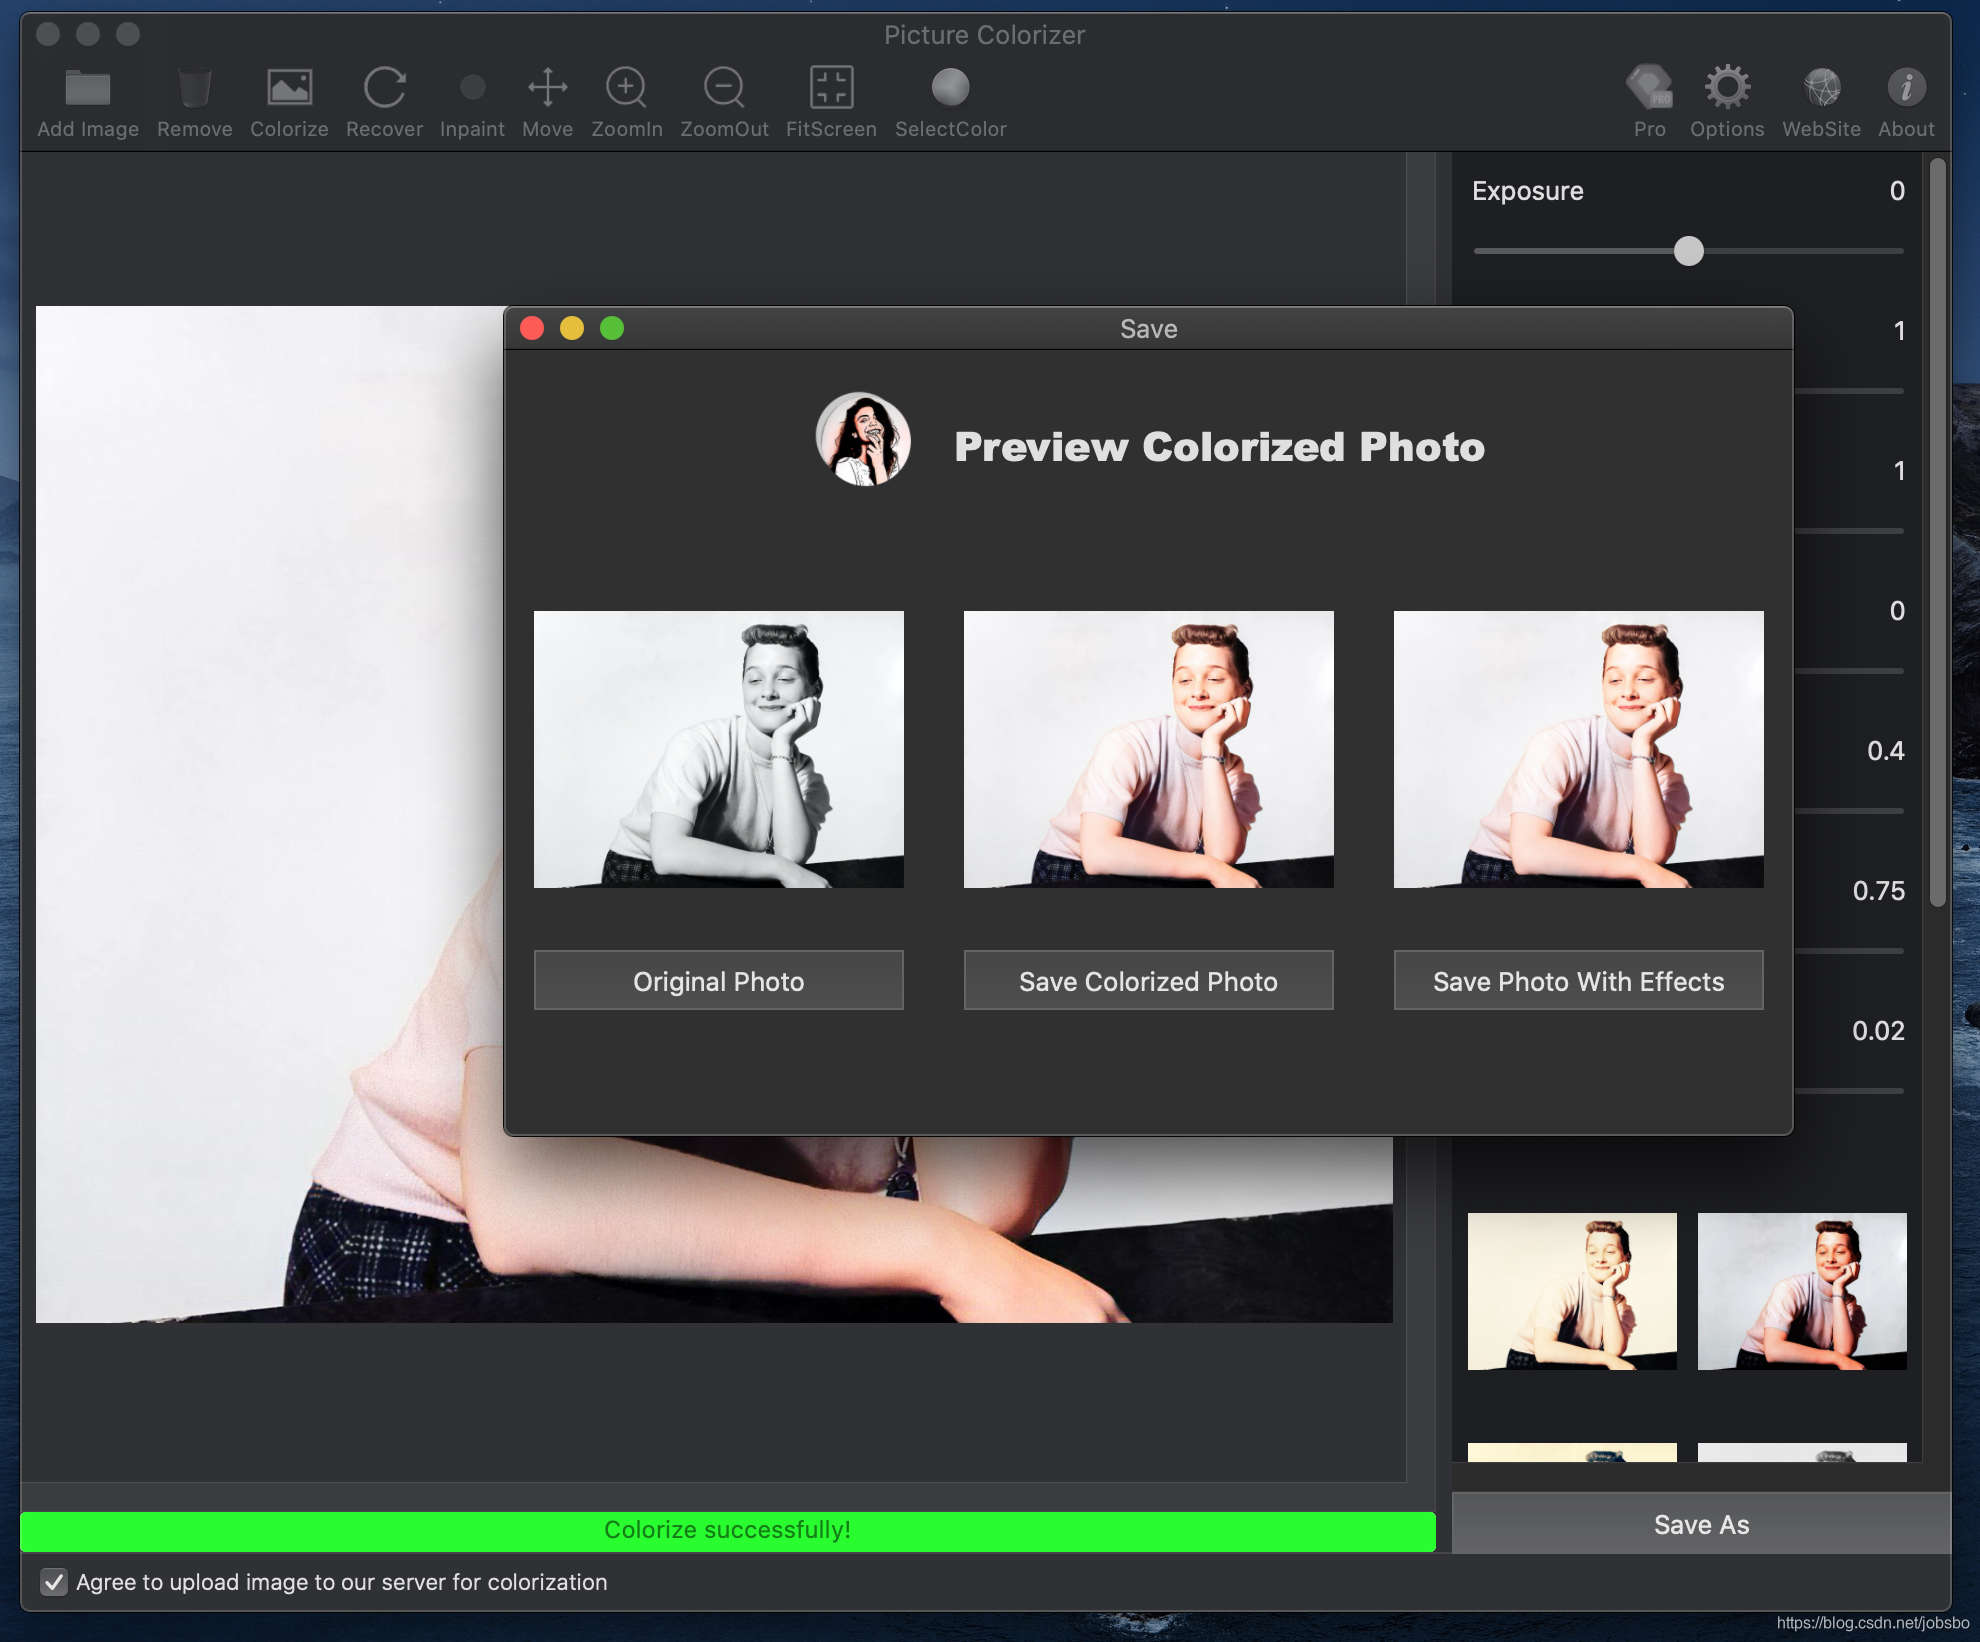This screenshot has height=1642, width=1980.
Task: Click the Add Image folder icon
Action: click(88, 88)
